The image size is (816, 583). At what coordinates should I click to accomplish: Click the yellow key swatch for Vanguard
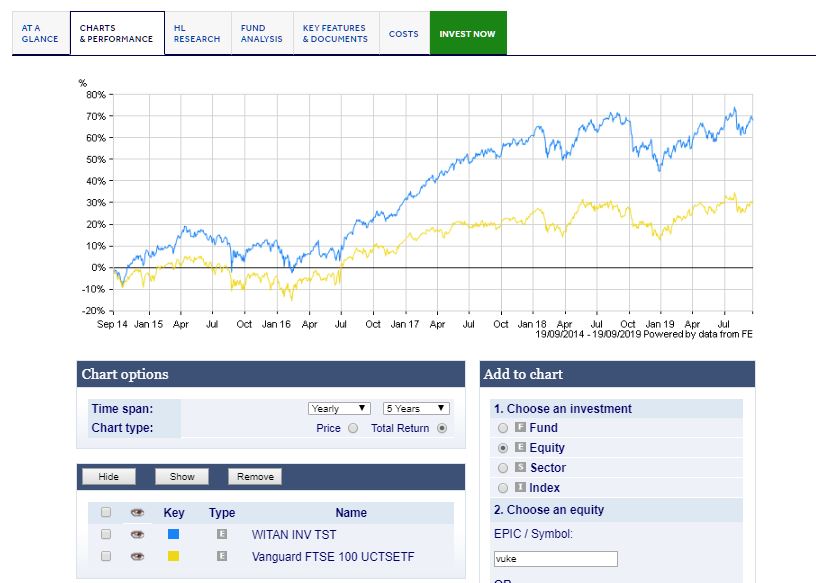174,556
